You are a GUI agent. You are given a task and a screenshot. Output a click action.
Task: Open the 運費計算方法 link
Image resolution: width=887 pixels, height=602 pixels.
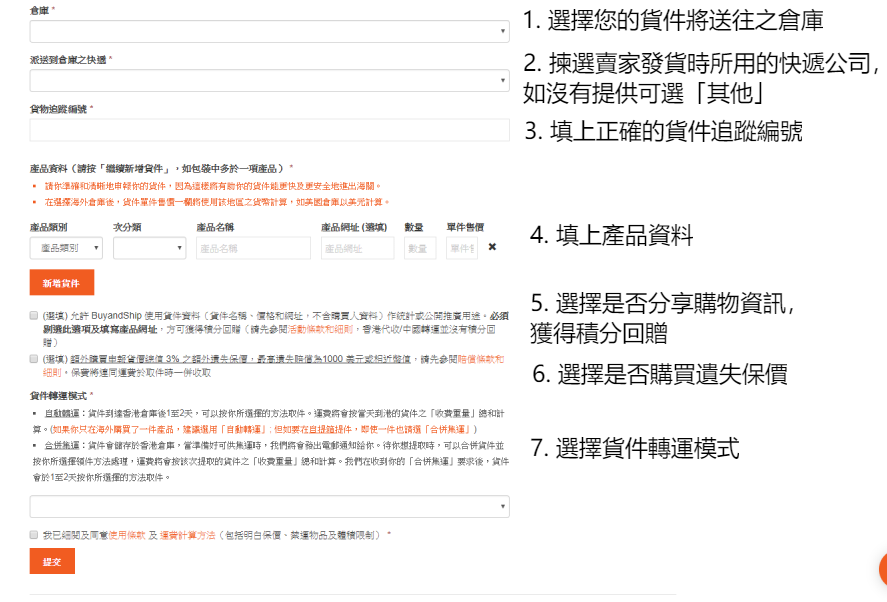click(187, 536)
